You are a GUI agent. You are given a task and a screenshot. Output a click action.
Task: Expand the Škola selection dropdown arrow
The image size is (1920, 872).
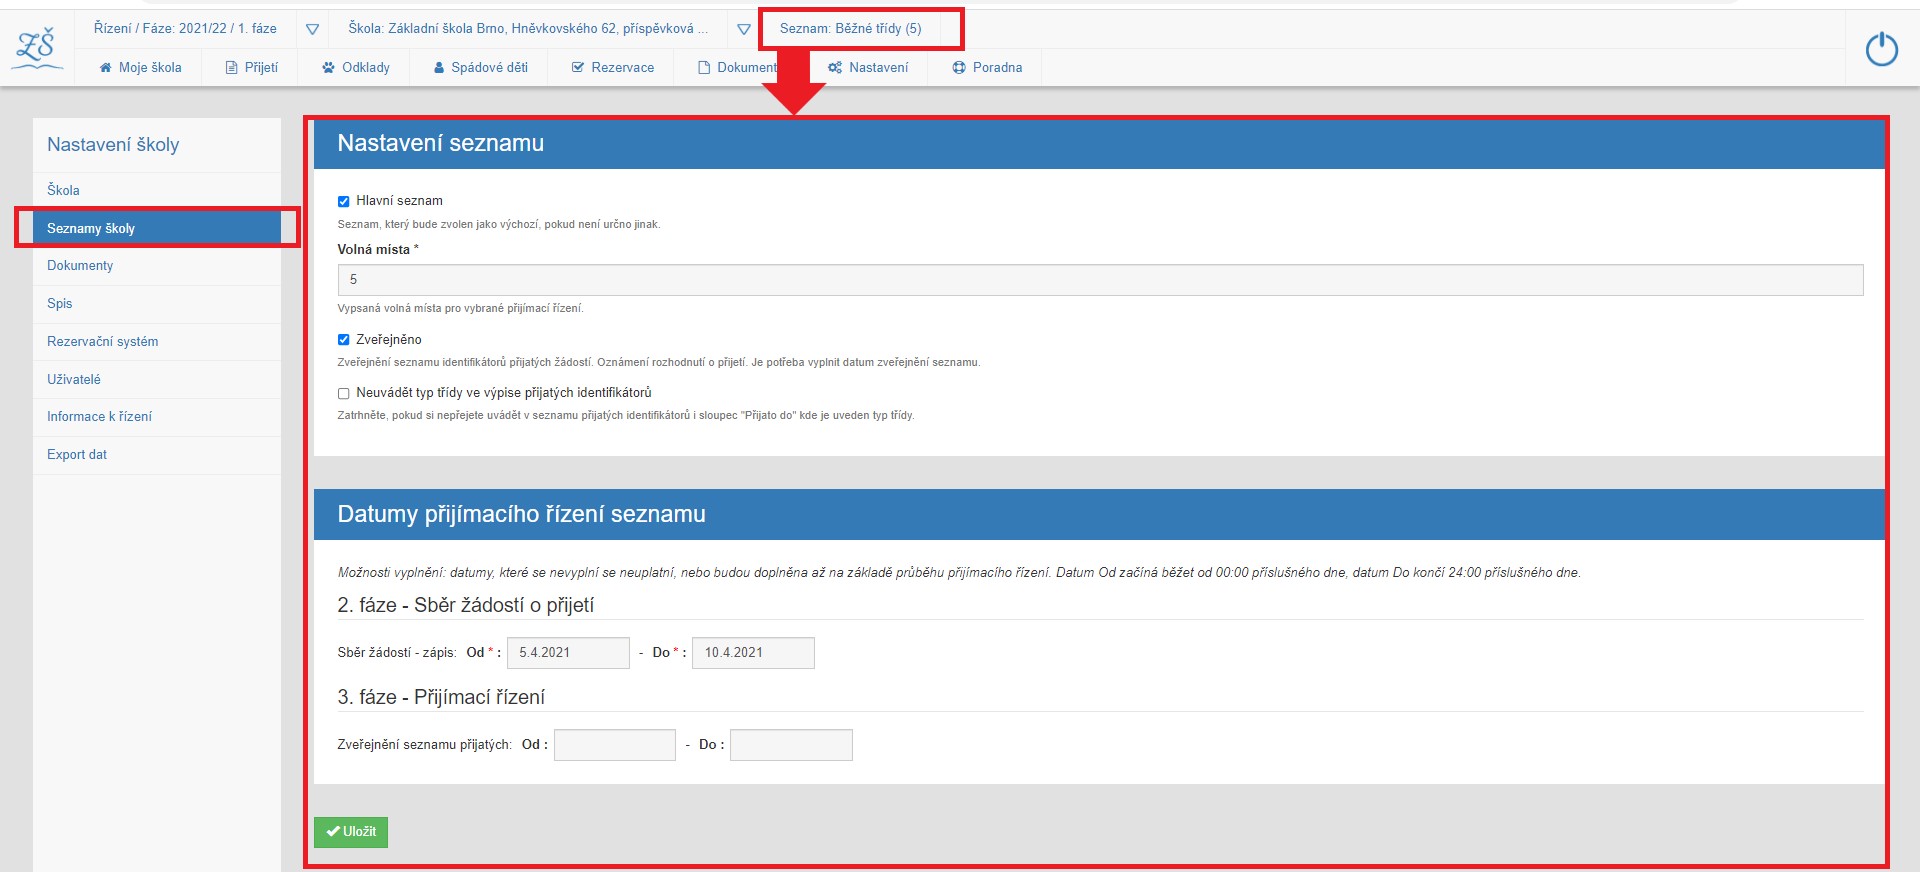(743, 29)
